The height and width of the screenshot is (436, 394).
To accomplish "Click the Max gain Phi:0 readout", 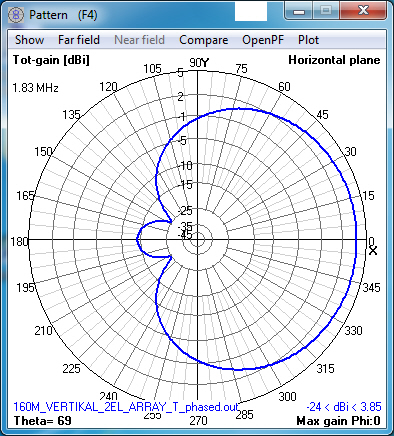I will [x=338, y=421].
